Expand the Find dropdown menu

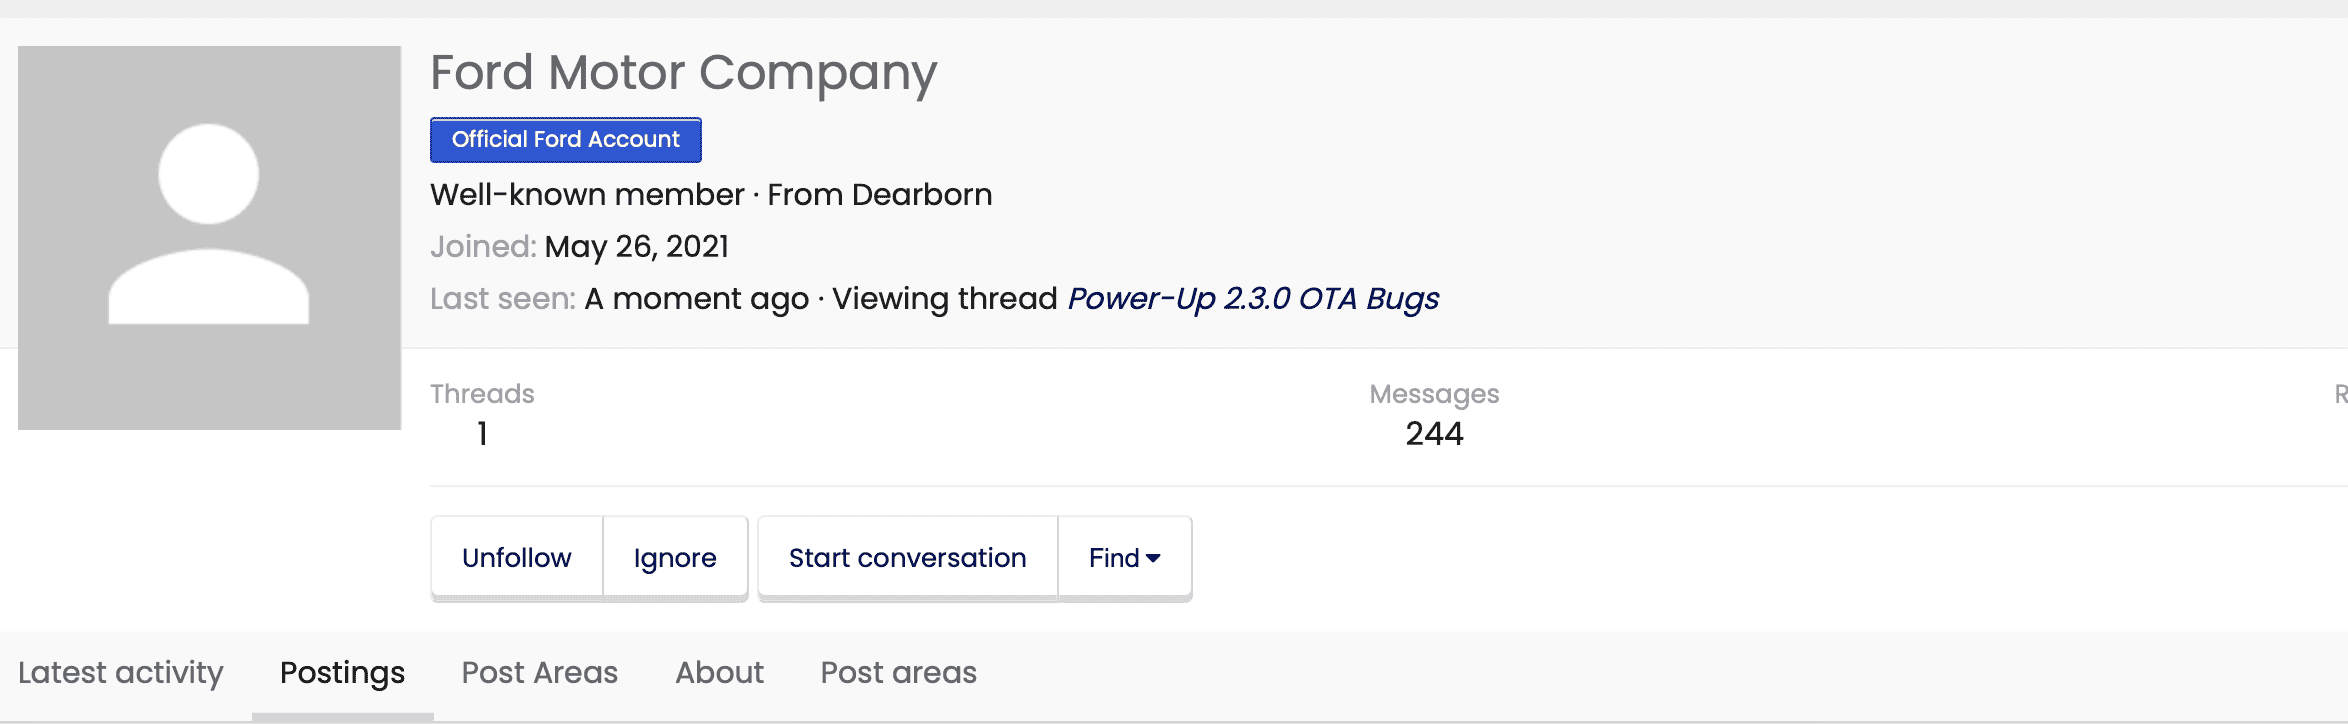click(x=1124, y=558)
